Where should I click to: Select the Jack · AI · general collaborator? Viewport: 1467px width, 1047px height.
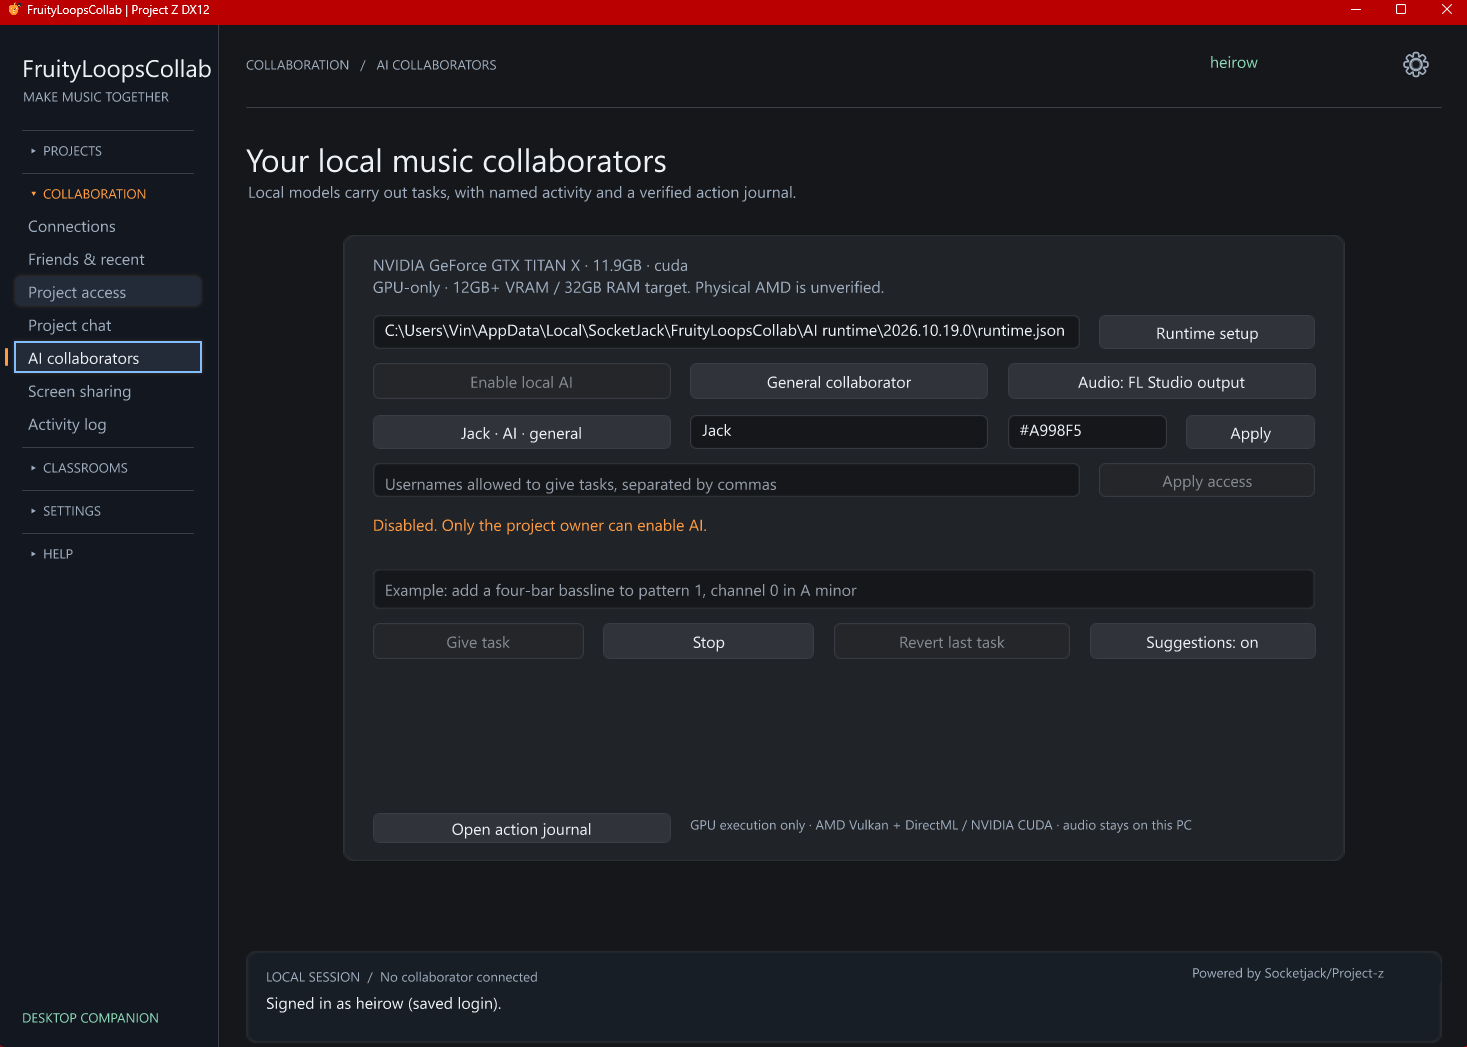pyautogui.click(x=522, y=433)
